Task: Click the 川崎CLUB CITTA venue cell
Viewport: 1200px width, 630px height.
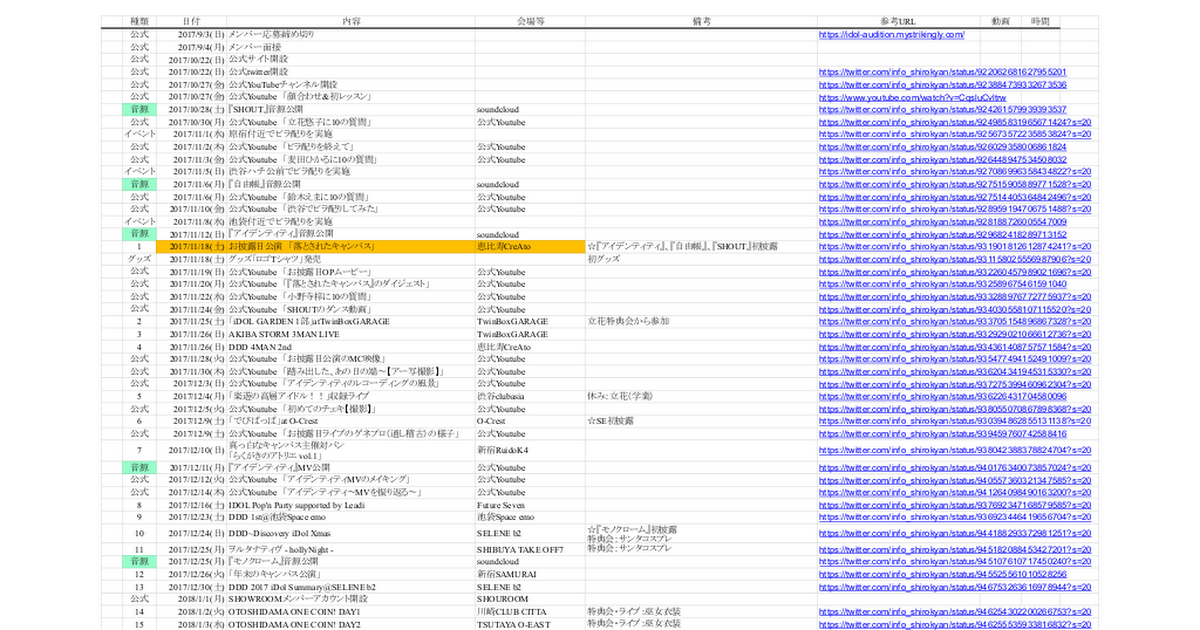Action: tap(530, 611)
